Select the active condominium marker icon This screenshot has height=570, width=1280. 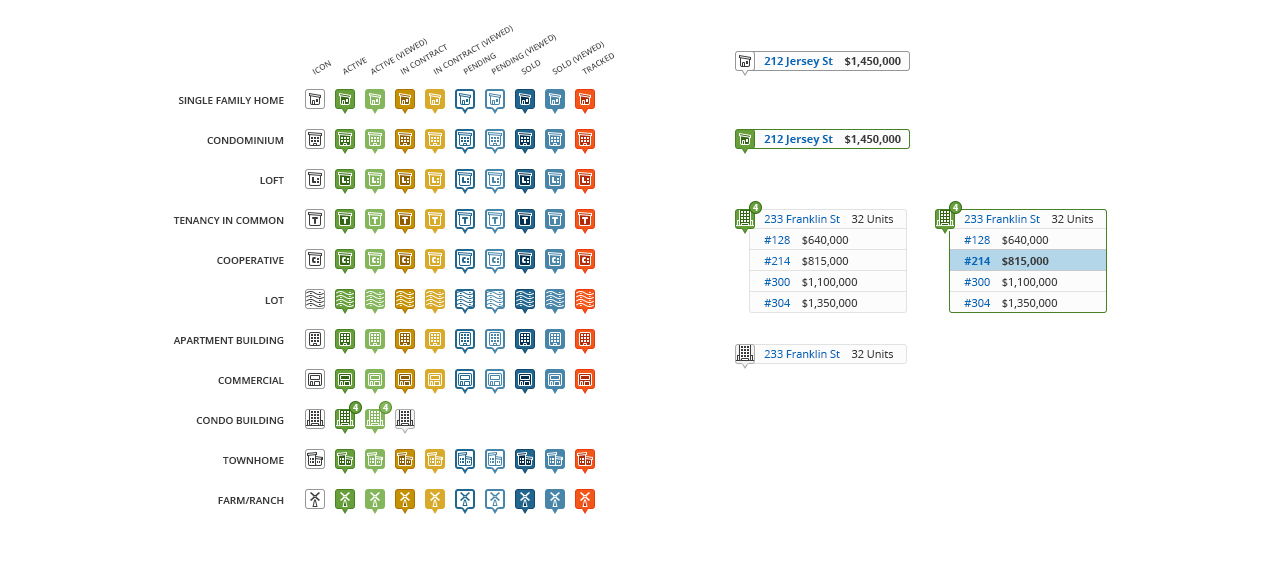[x=345, y=139]
